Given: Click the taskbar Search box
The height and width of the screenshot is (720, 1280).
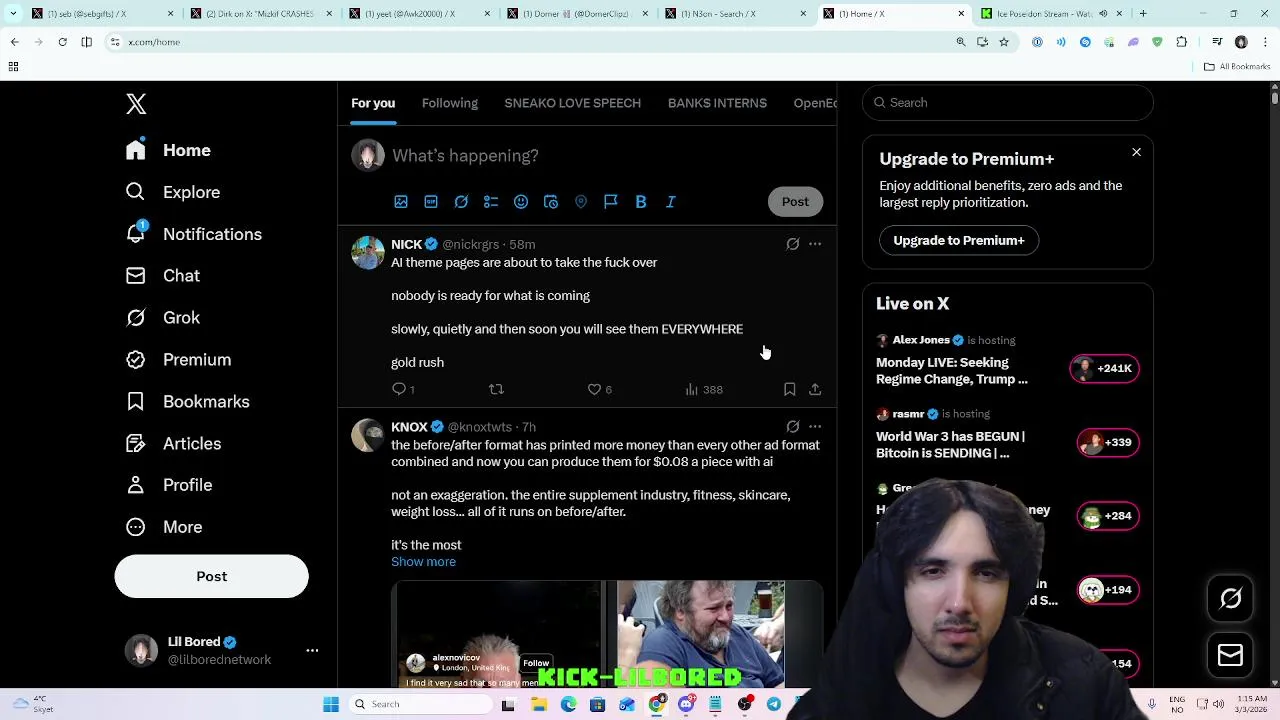Looking at the screenshot, I should click(420, 704).
